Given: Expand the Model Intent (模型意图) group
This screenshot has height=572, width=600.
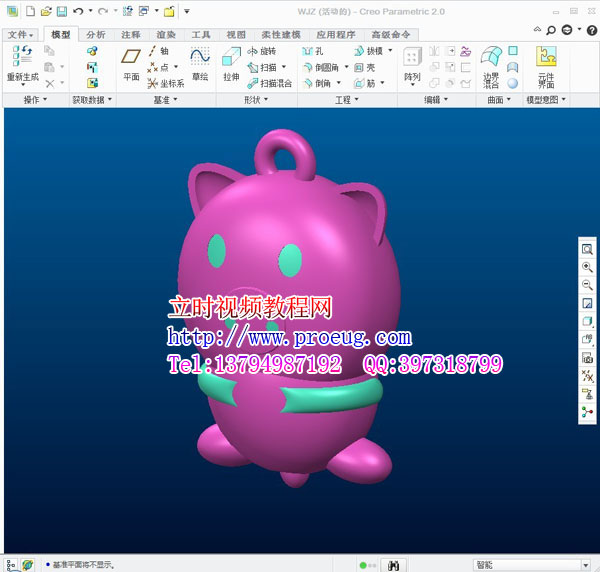Looking at the screenshot, I should point(546,100).
